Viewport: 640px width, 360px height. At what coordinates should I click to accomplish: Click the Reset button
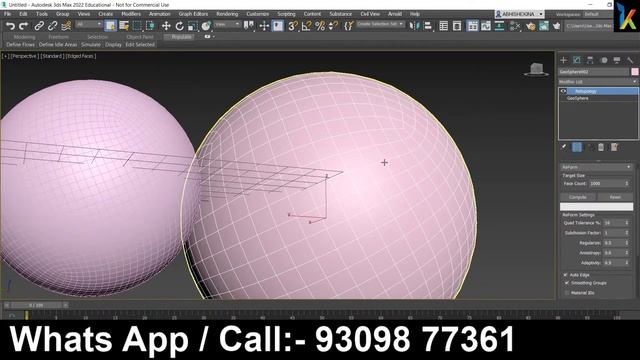click(615, 197)
